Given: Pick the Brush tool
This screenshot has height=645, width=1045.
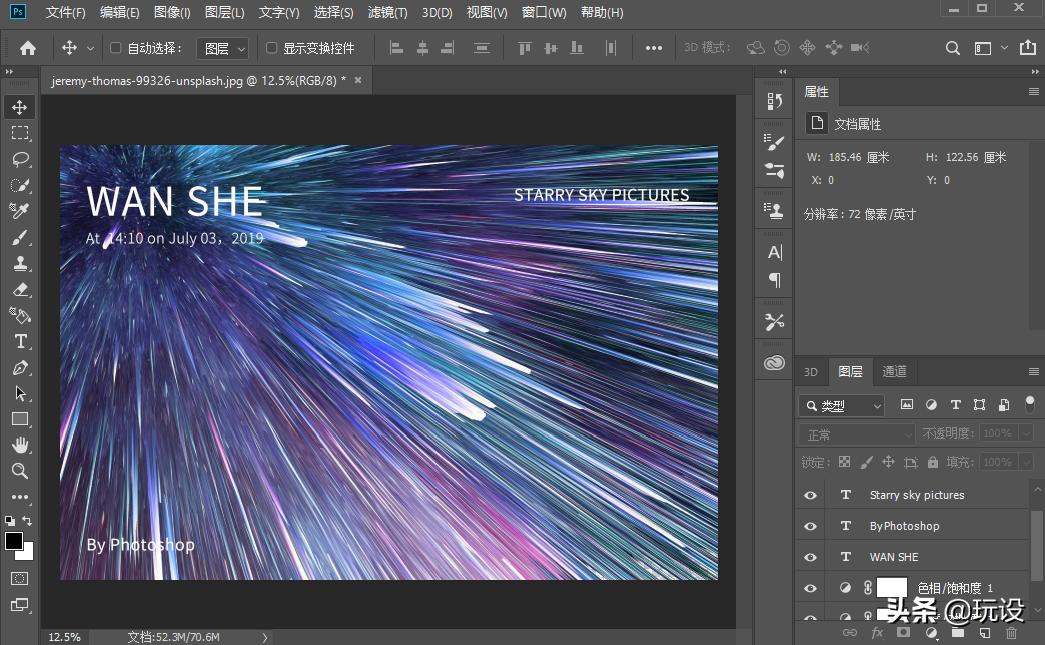Looking at the screenshot, I should click(x=20, y=238).
